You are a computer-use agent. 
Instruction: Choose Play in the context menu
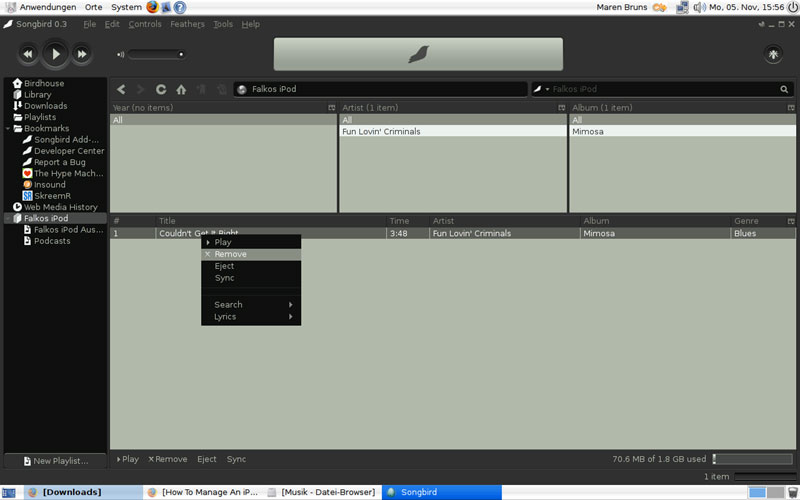pyautogui.click(x=251, y=242)
